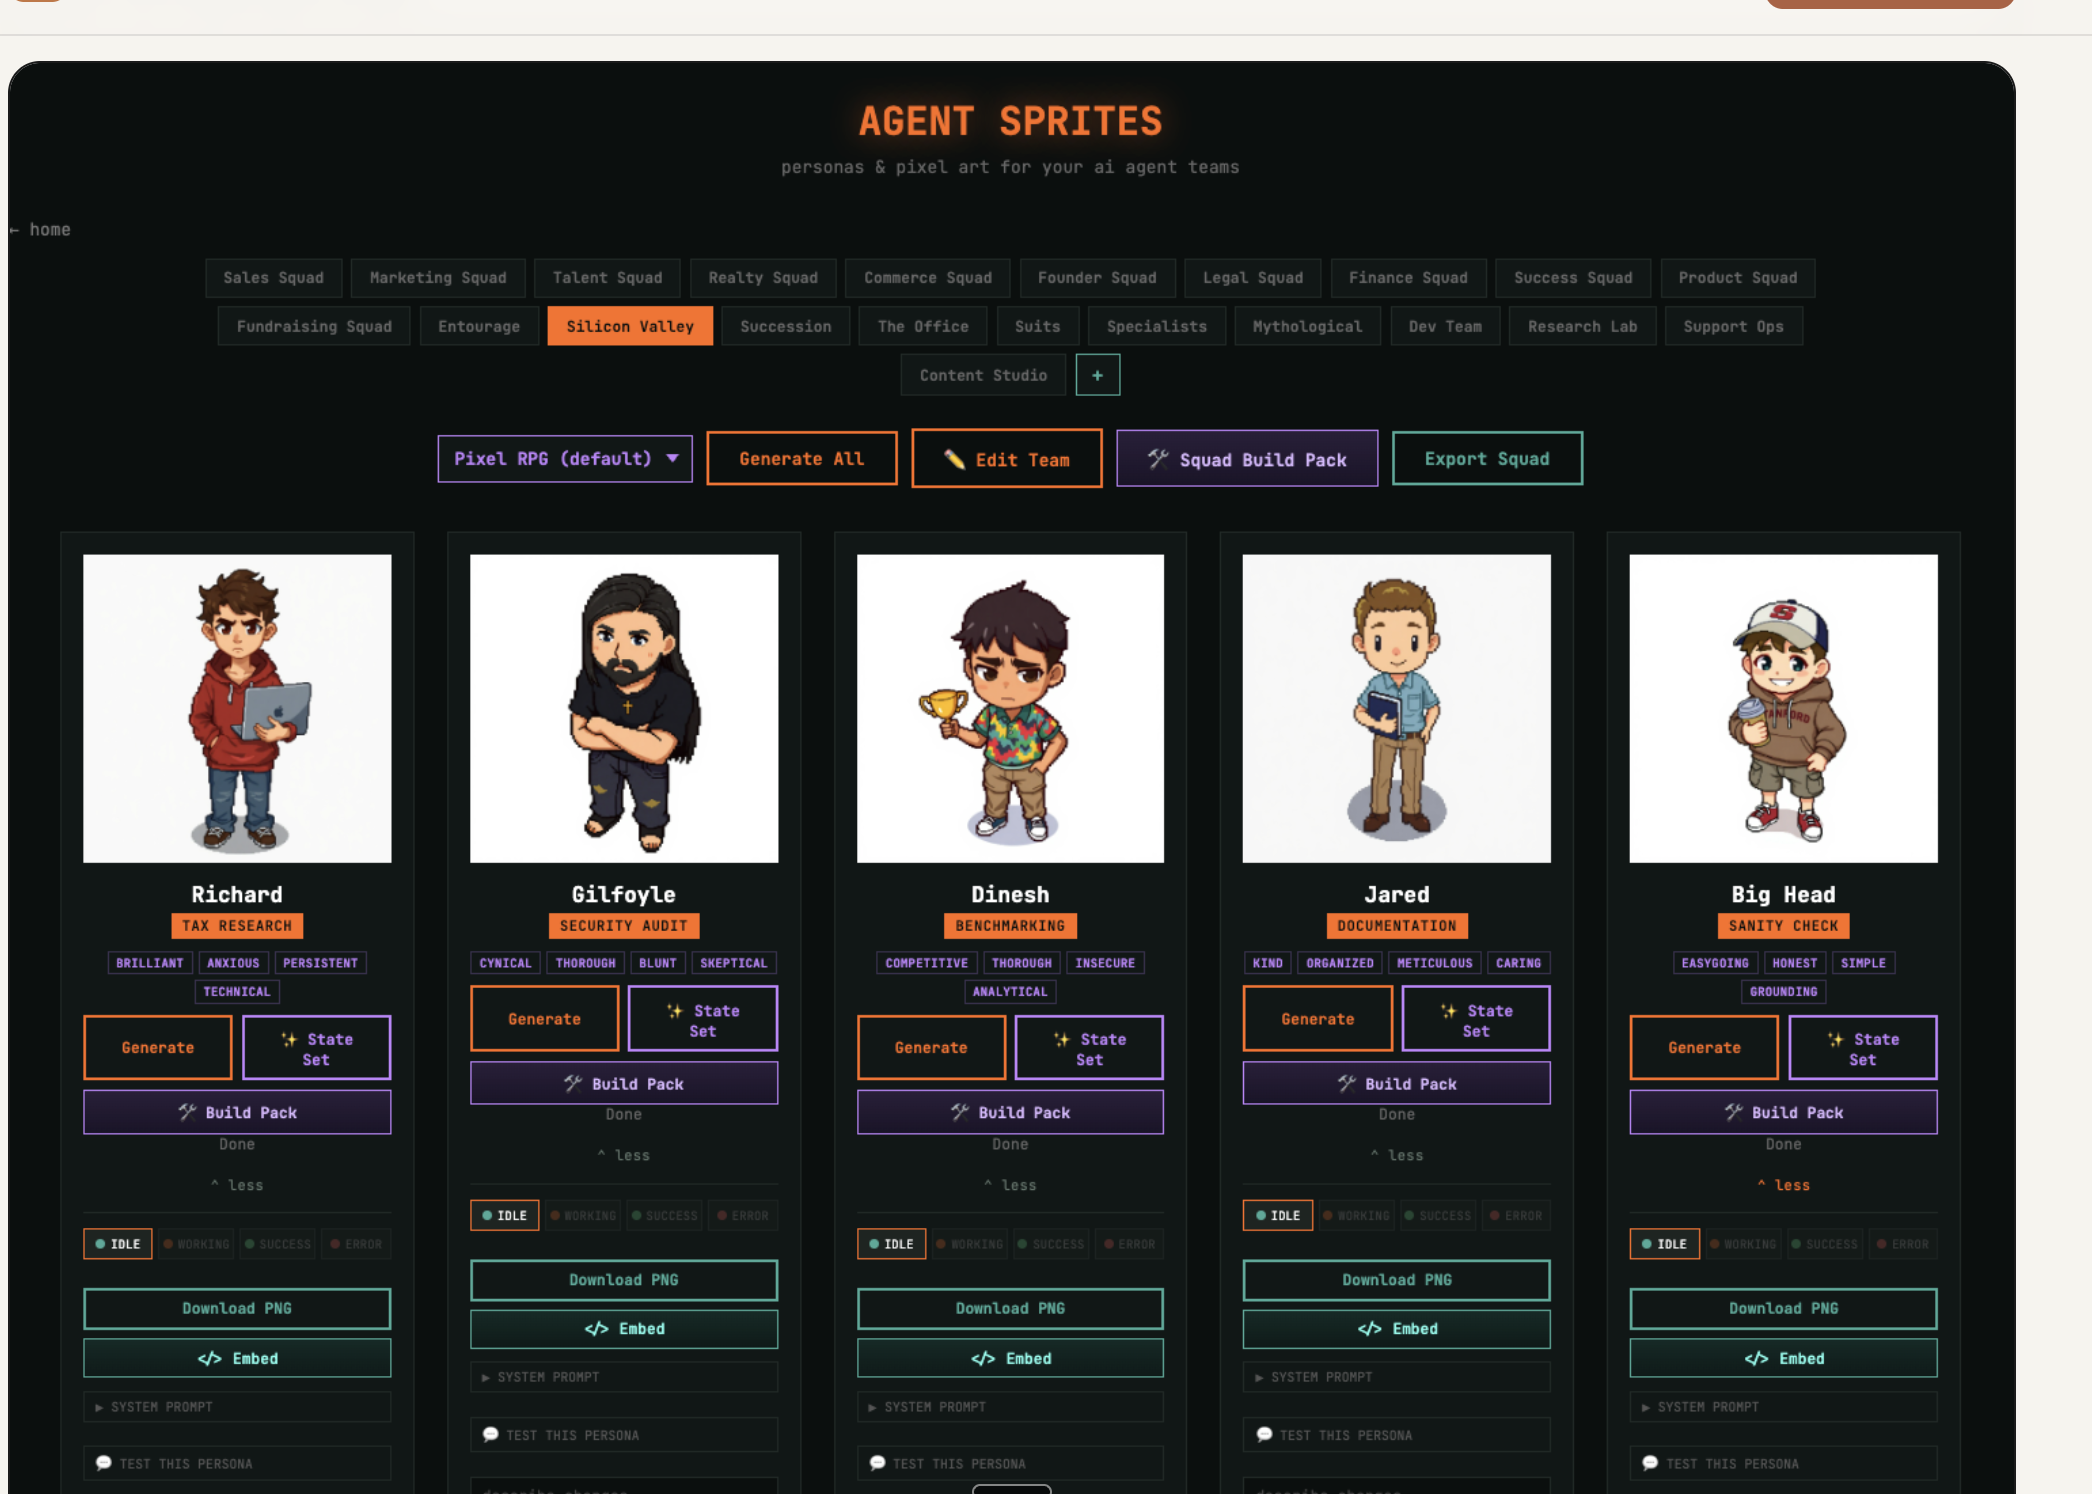This screenshot has width=2092, height=1494.
Task: Select WORKING state for Dinesh
Action: (969, 1244)
